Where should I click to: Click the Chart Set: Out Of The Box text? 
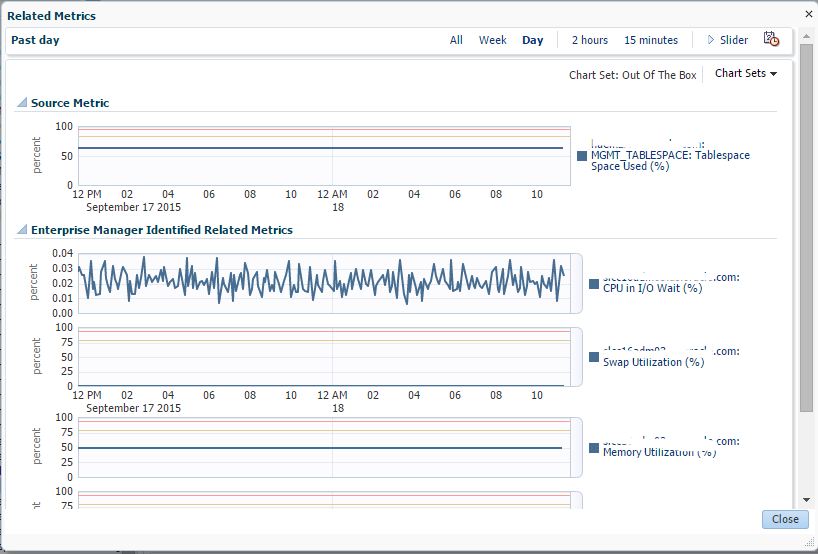[633, 75]
